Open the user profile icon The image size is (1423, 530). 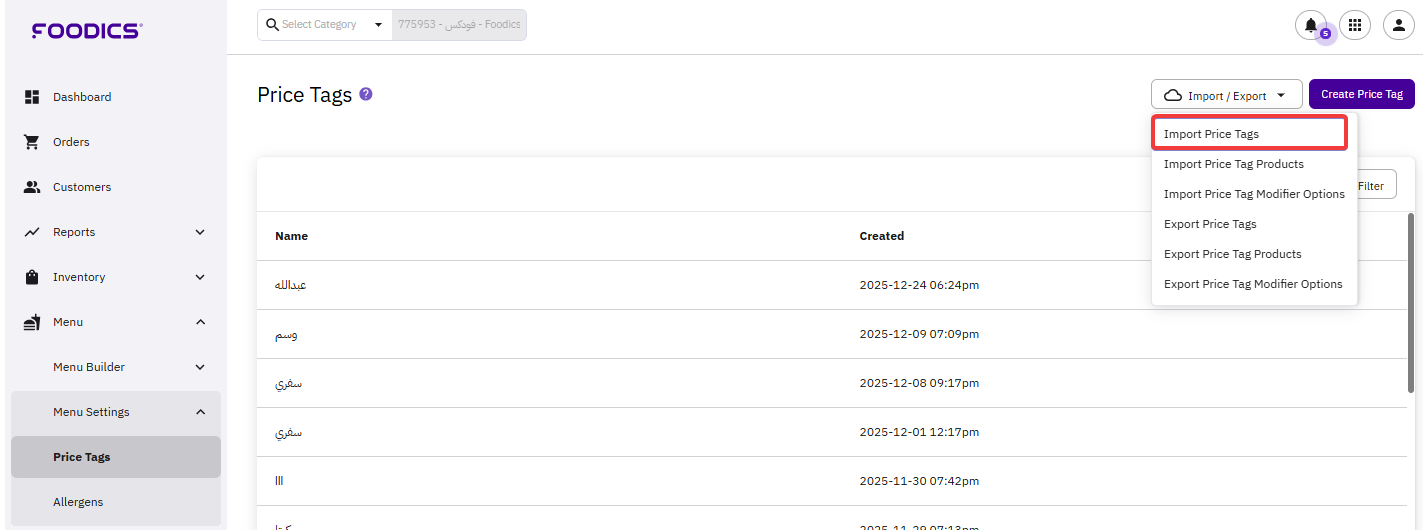[x=1398, y=25]
